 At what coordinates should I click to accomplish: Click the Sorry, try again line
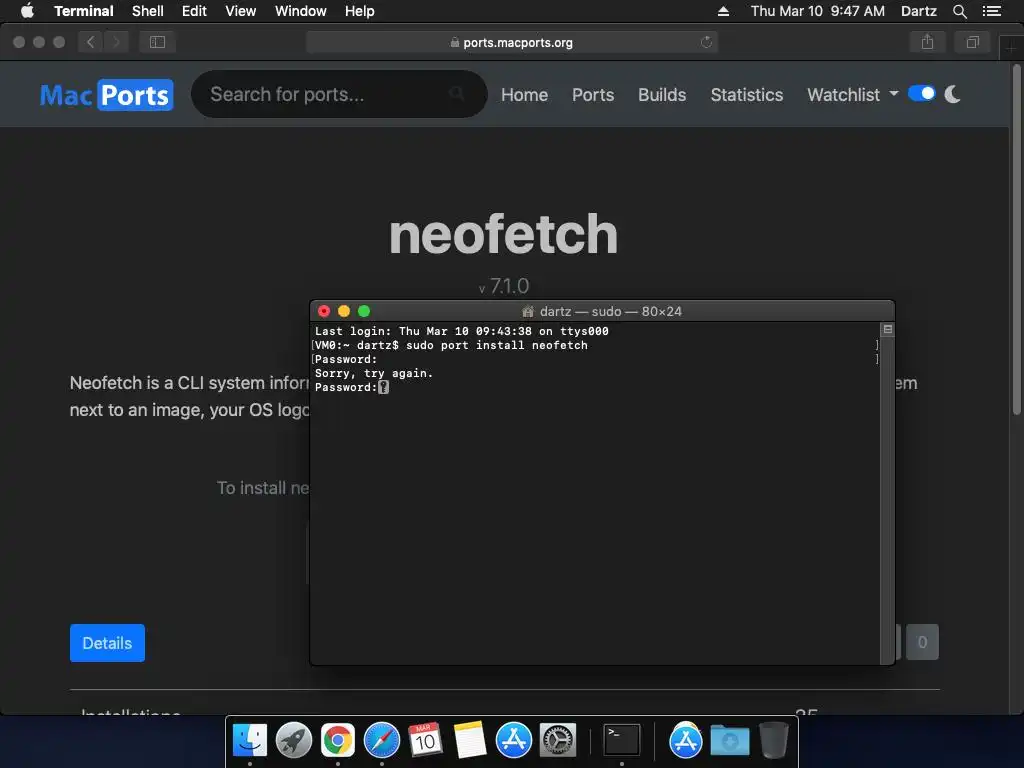tap(374, 373)
